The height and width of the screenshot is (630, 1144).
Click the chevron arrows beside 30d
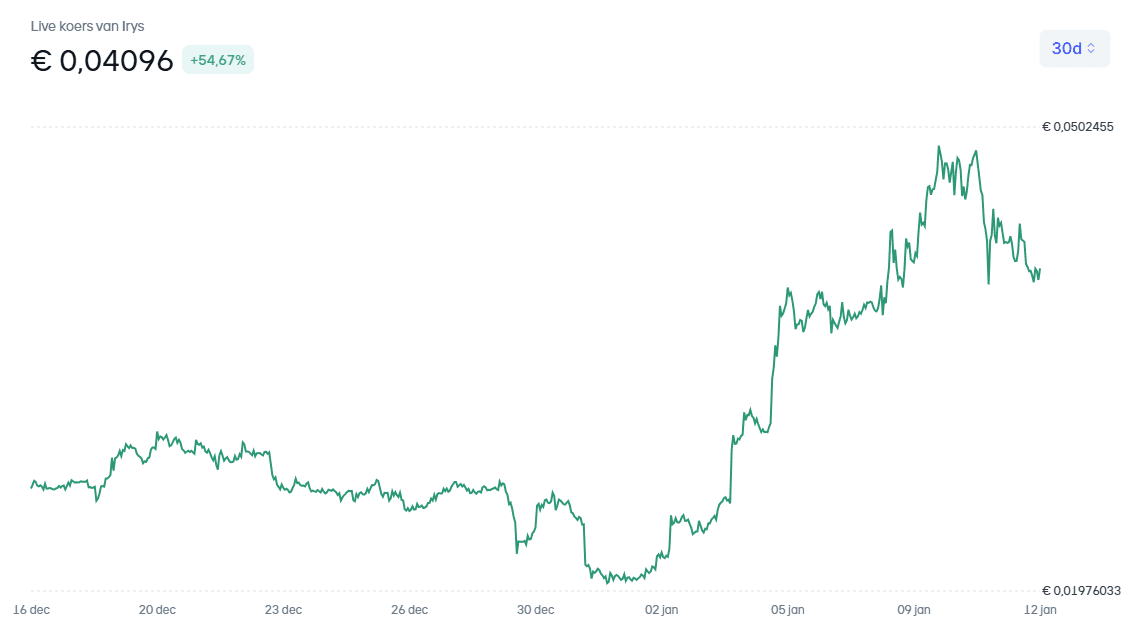coord(1091,48)
